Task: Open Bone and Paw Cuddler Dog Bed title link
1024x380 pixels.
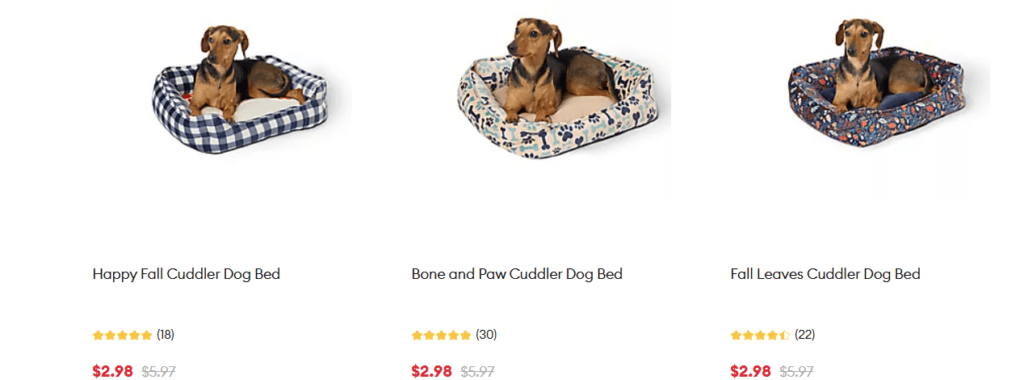Action: 517,274
